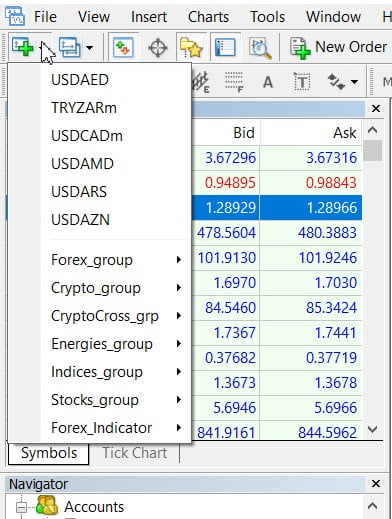Screen dimensions: 392x519
Task: Expand the Forex_Indicator submenu
Action: tap(99, 428)
